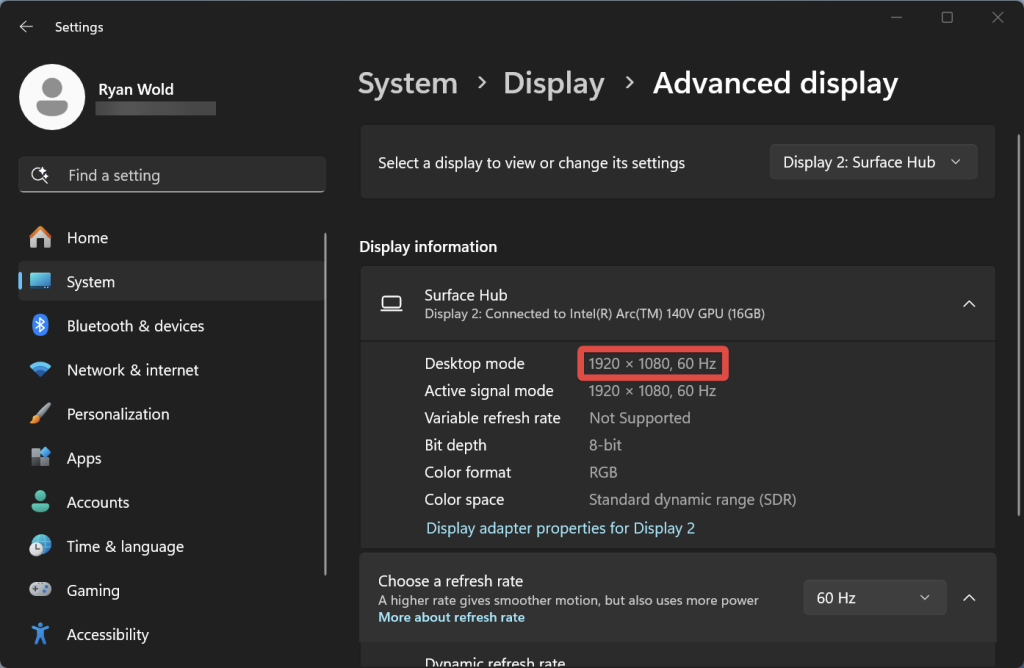Screen dimensions: 1024x668
Task: Open More about refresh rate link
Action: (x=451, y=617)
